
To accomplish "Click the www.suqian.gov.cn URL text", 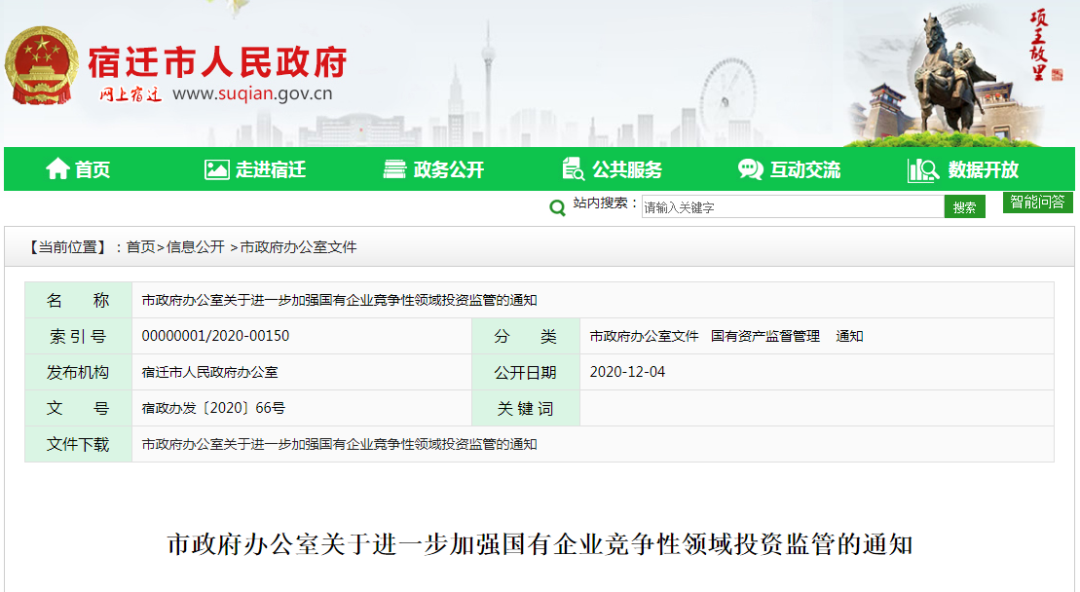I will [252, 94].
